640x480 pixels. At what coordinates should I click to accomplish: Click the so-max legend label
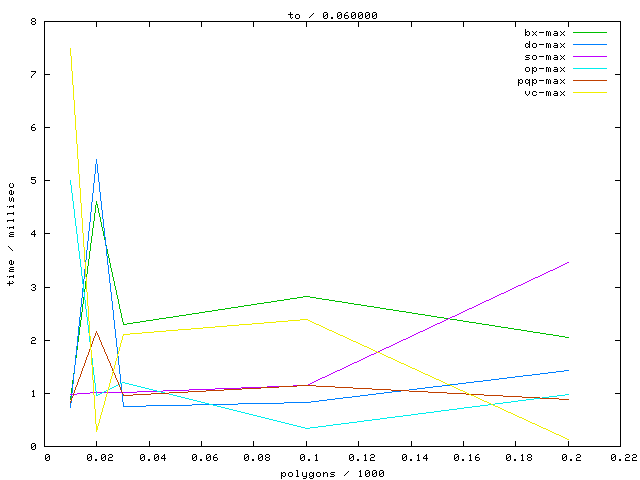[x=545, y=56]
